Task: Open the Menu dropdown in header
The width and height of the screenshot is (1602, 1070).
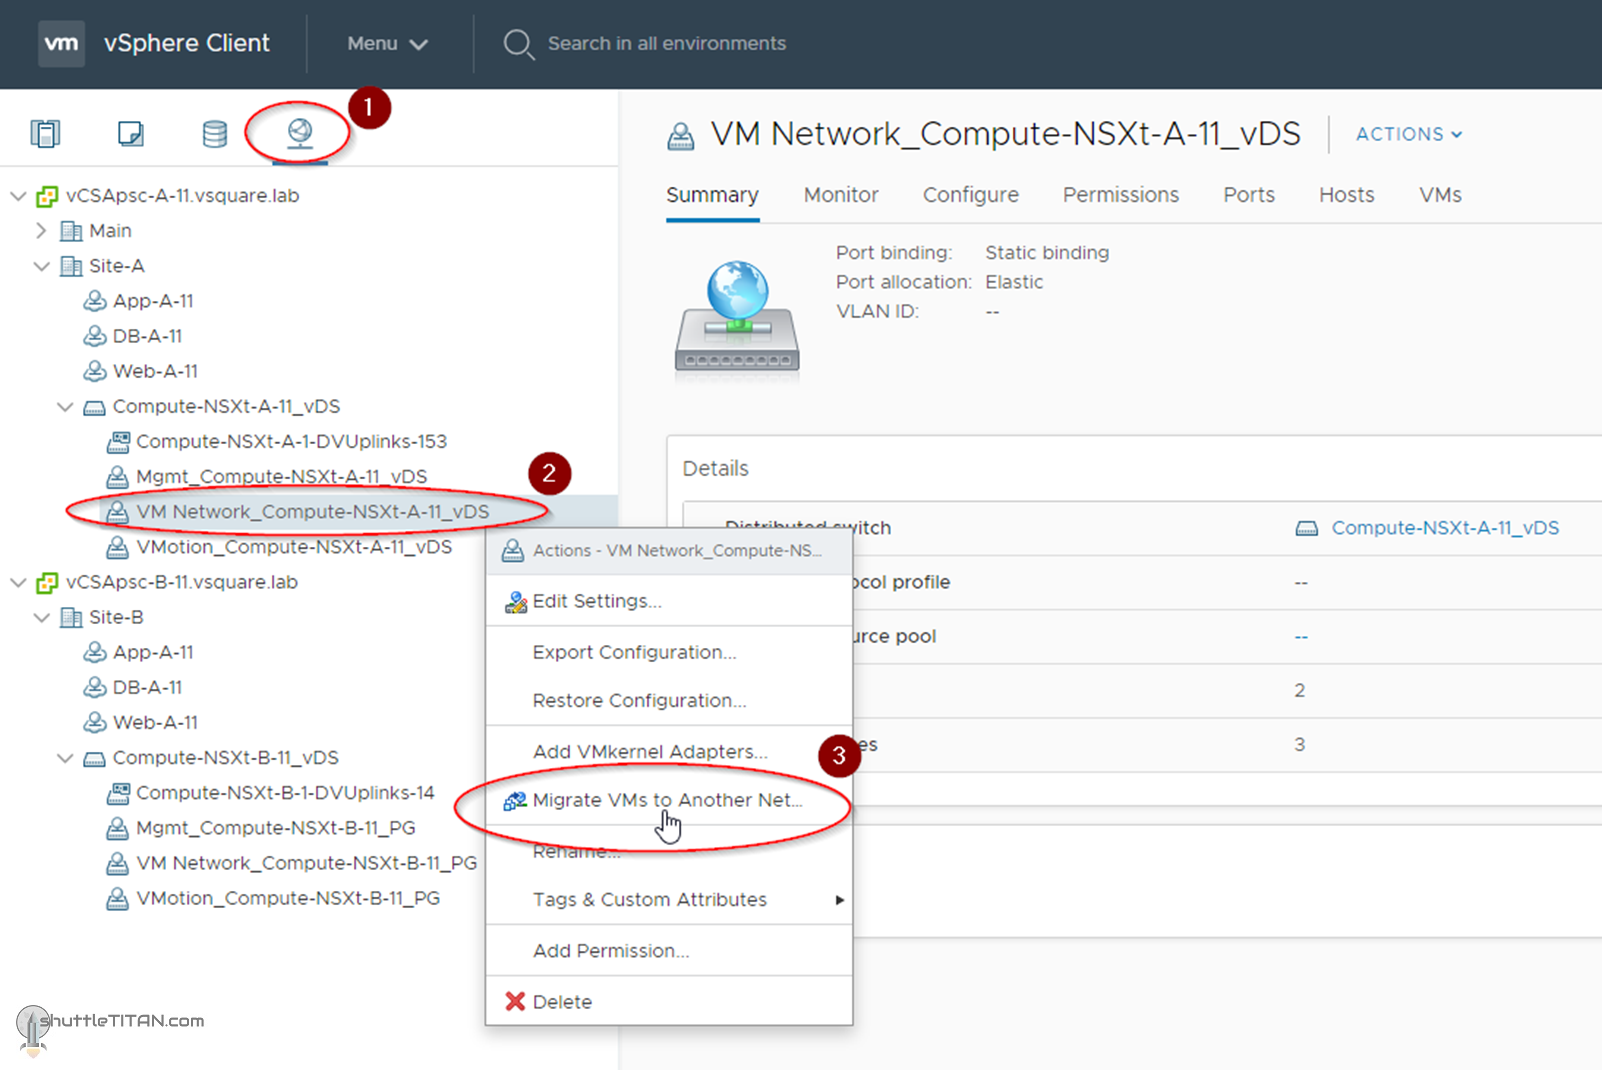Action: [x=387, y=44]
